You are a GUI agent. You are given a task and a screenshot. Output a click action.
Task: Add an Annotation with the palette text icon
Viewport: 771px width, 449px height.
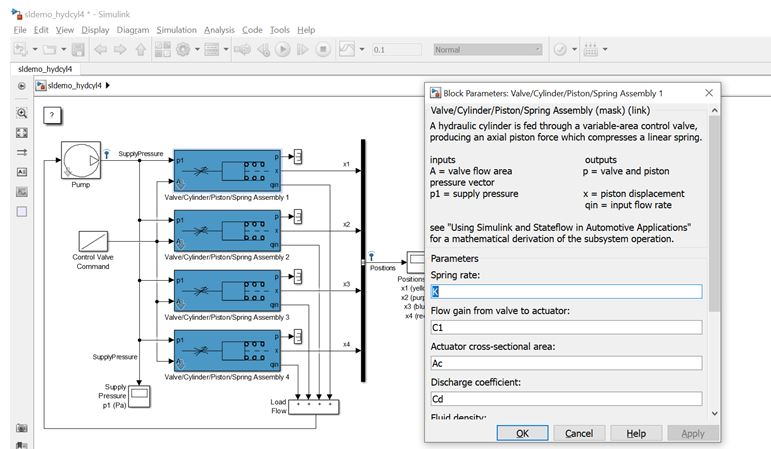click(22, 172)
